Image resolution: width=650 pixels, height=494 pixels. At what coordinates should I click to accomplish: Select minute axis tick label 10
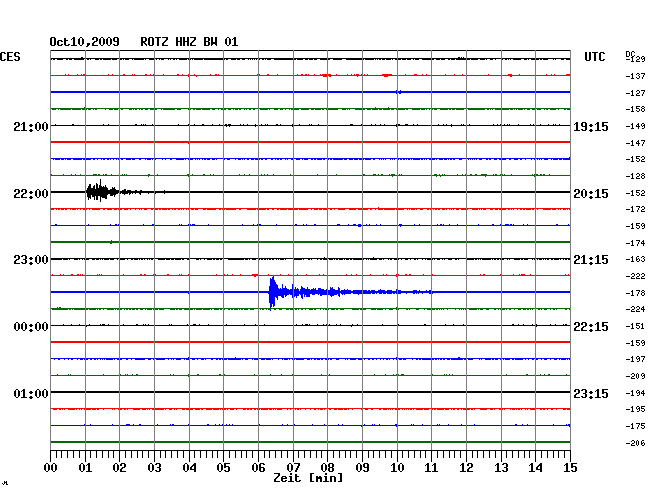pos(397,468)
